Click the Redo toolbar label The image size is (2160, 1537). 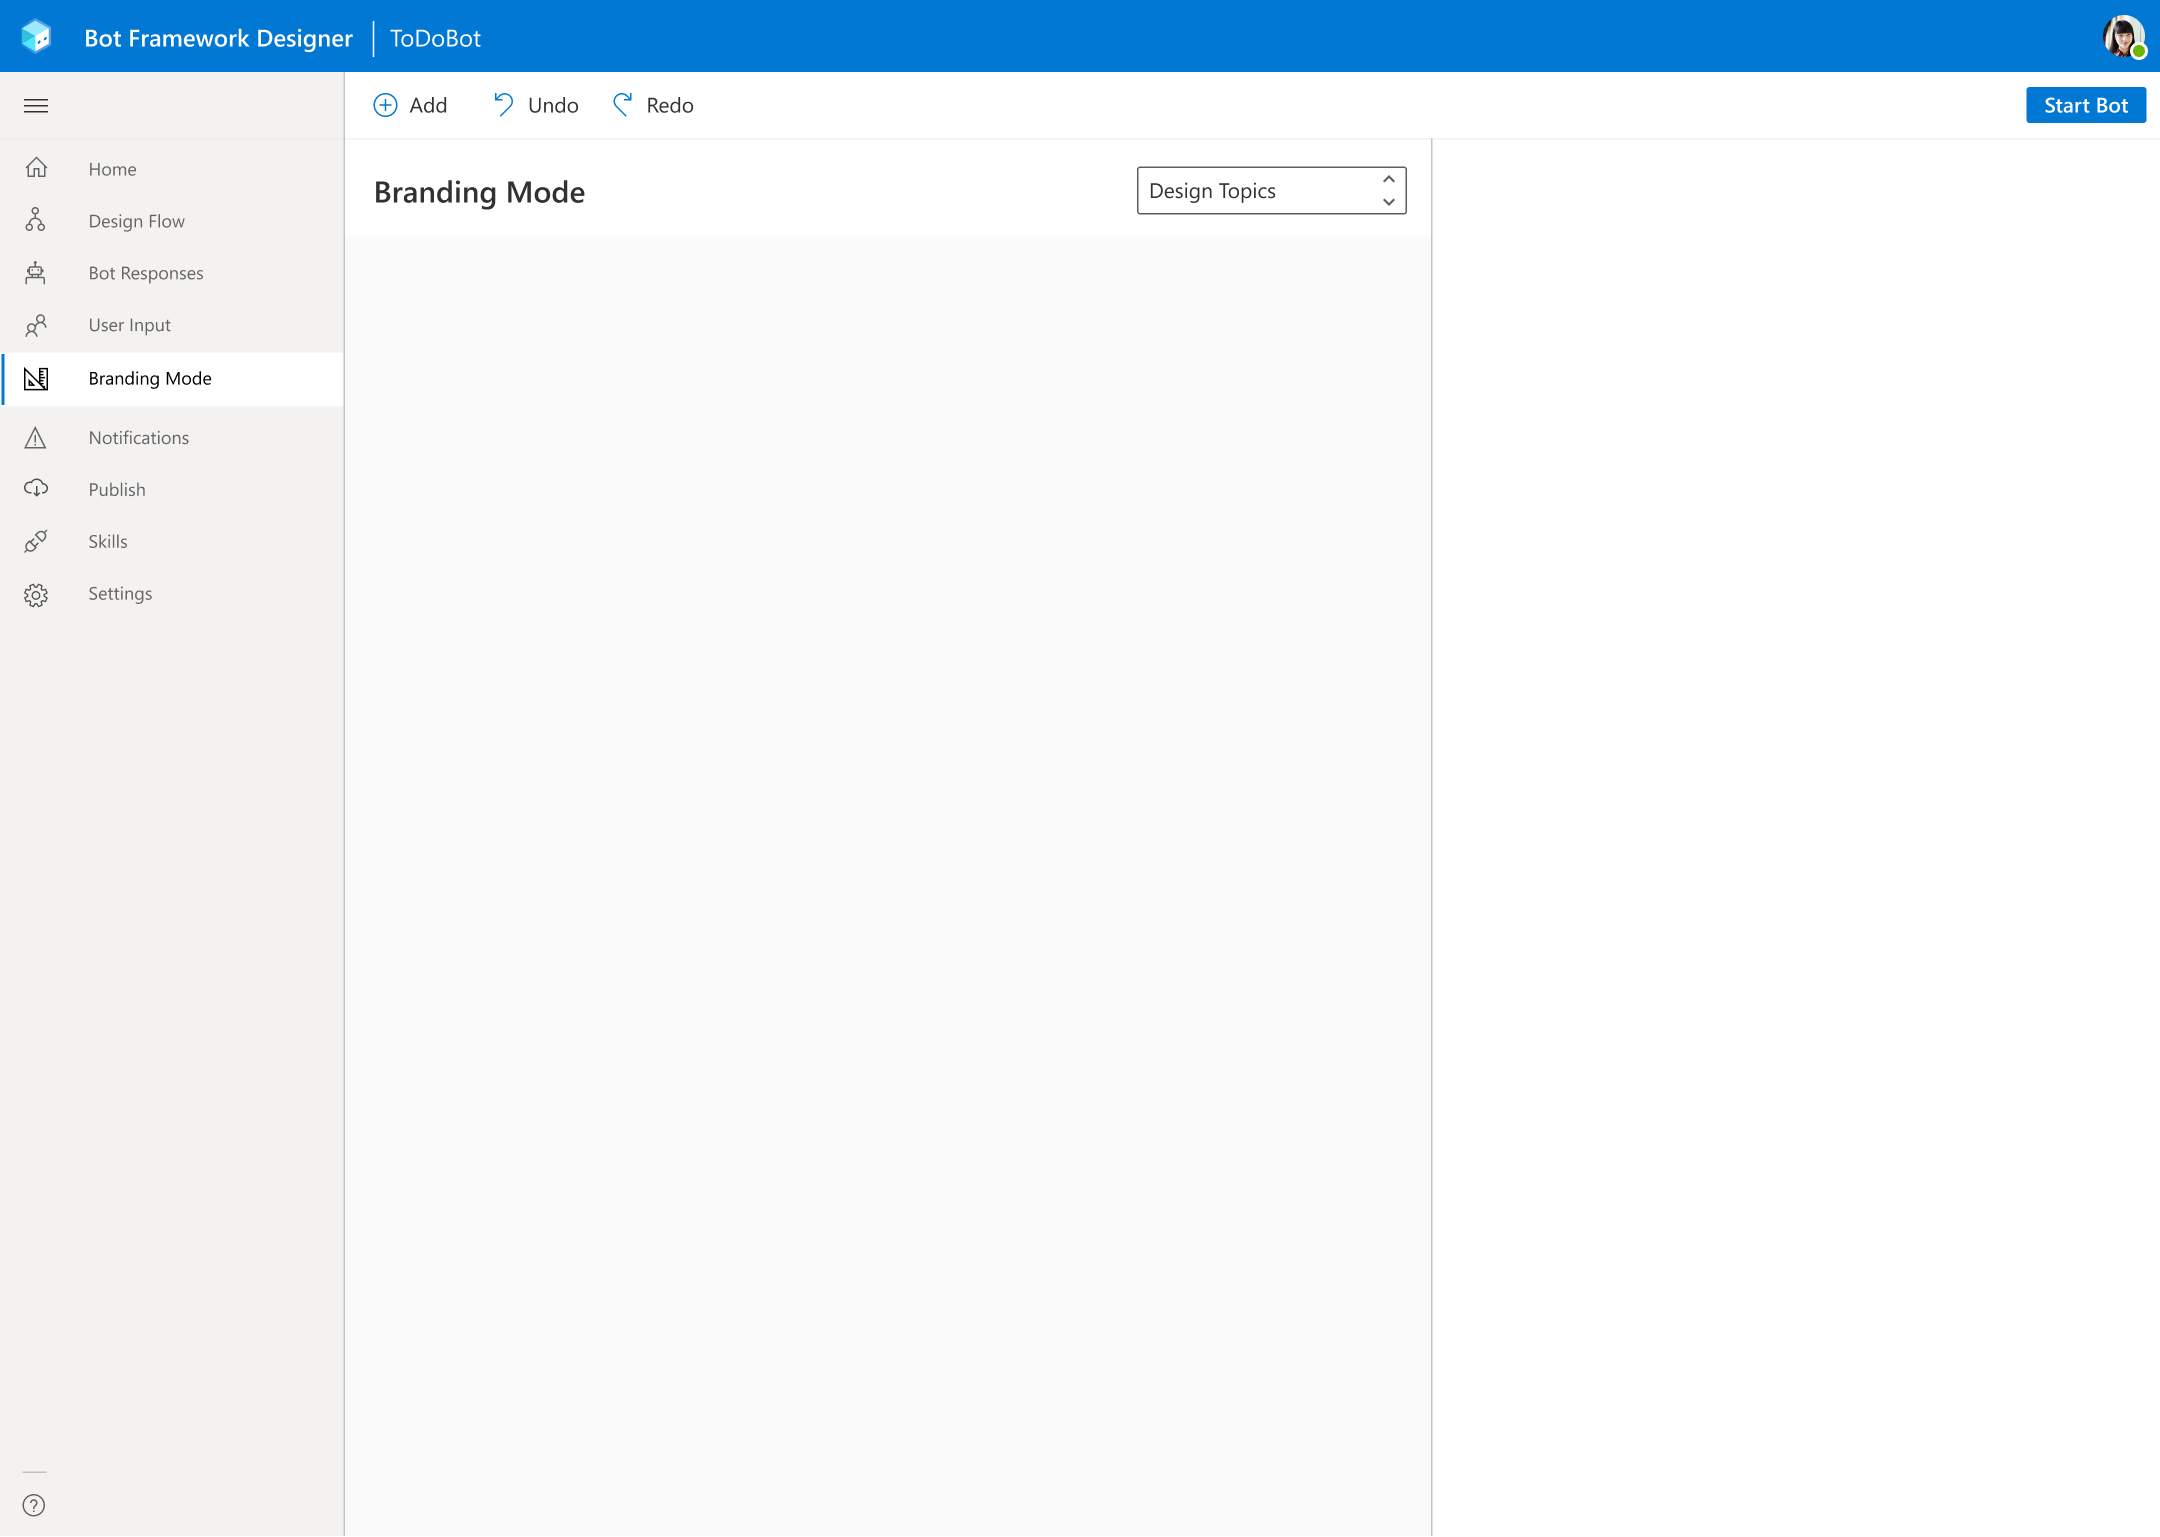click(x=670, y=105)
